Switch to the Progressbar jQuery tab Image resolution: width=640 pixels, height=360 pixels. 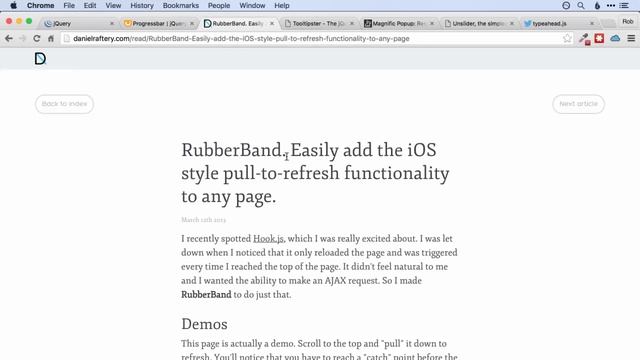(157, 24)
